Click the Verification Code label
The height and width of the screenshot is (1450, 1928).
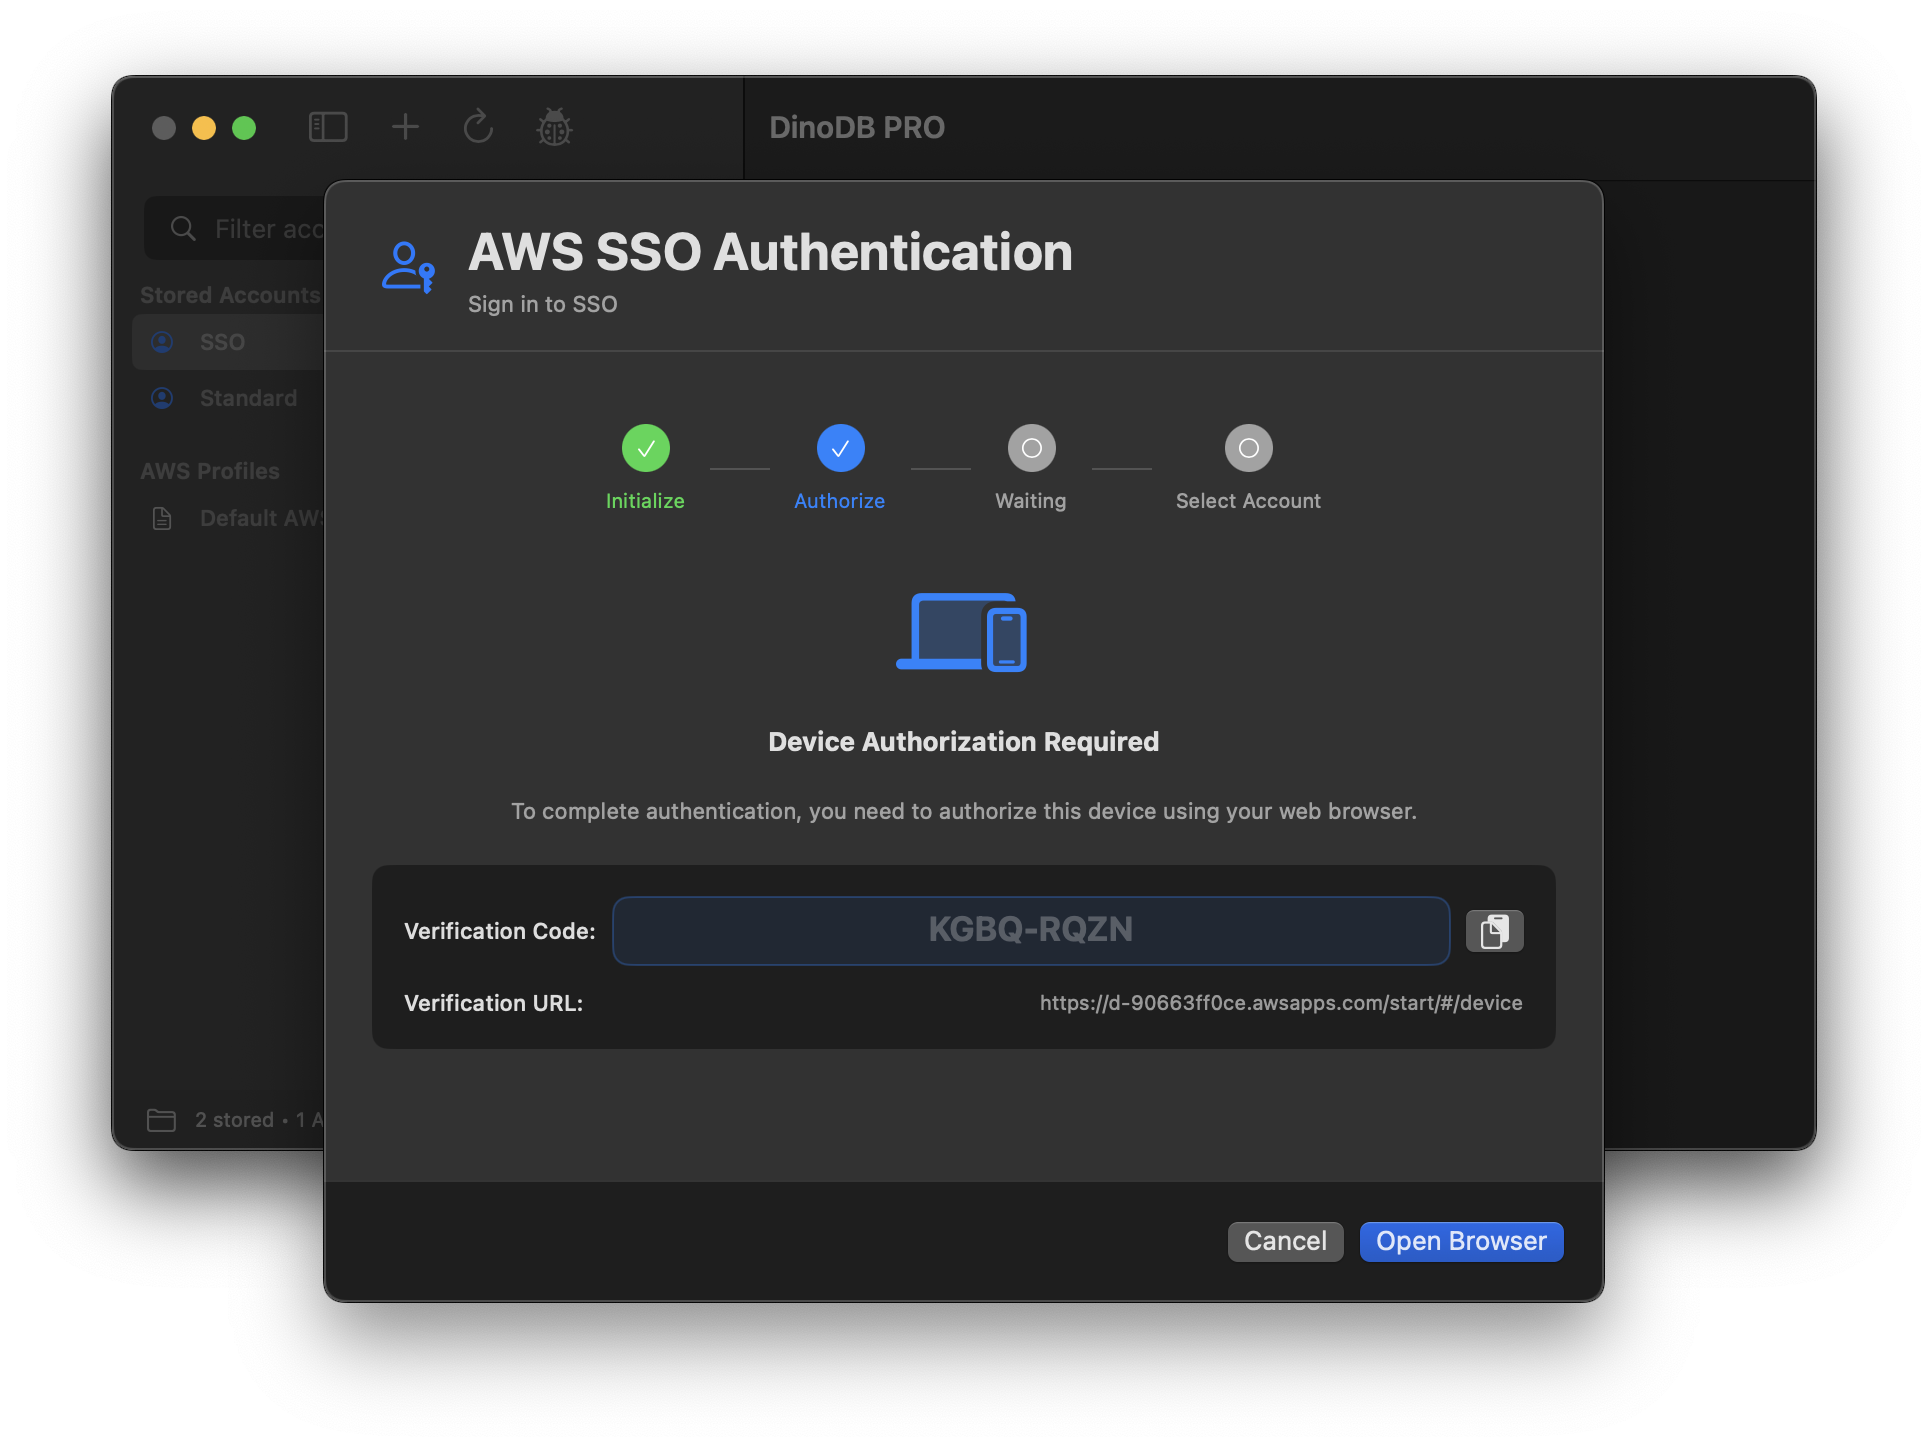pos(499,931)
